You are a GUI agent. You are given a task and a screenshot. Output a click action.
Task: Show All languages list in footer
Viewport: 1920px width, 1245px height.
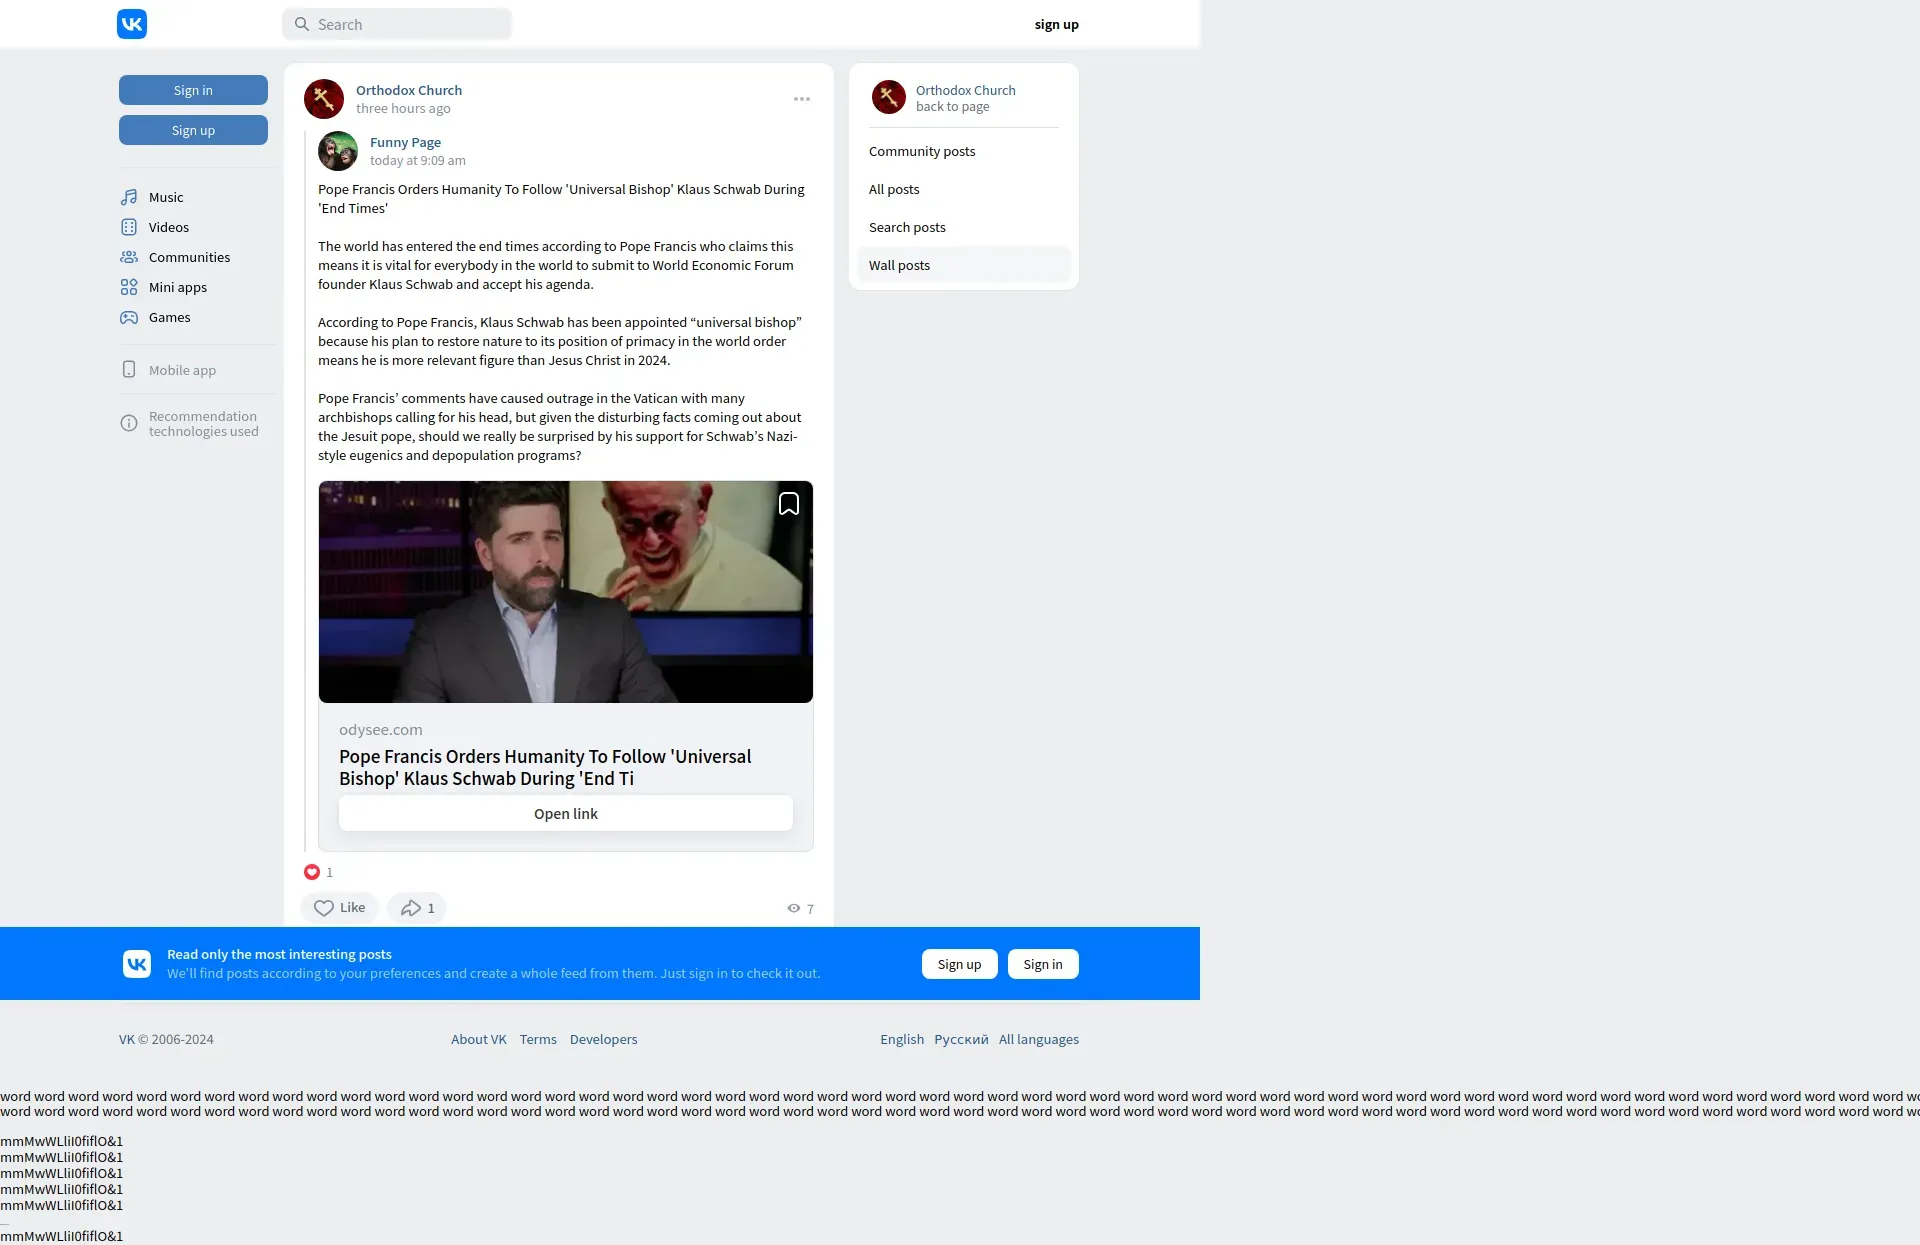[x=1038, y=1039]
